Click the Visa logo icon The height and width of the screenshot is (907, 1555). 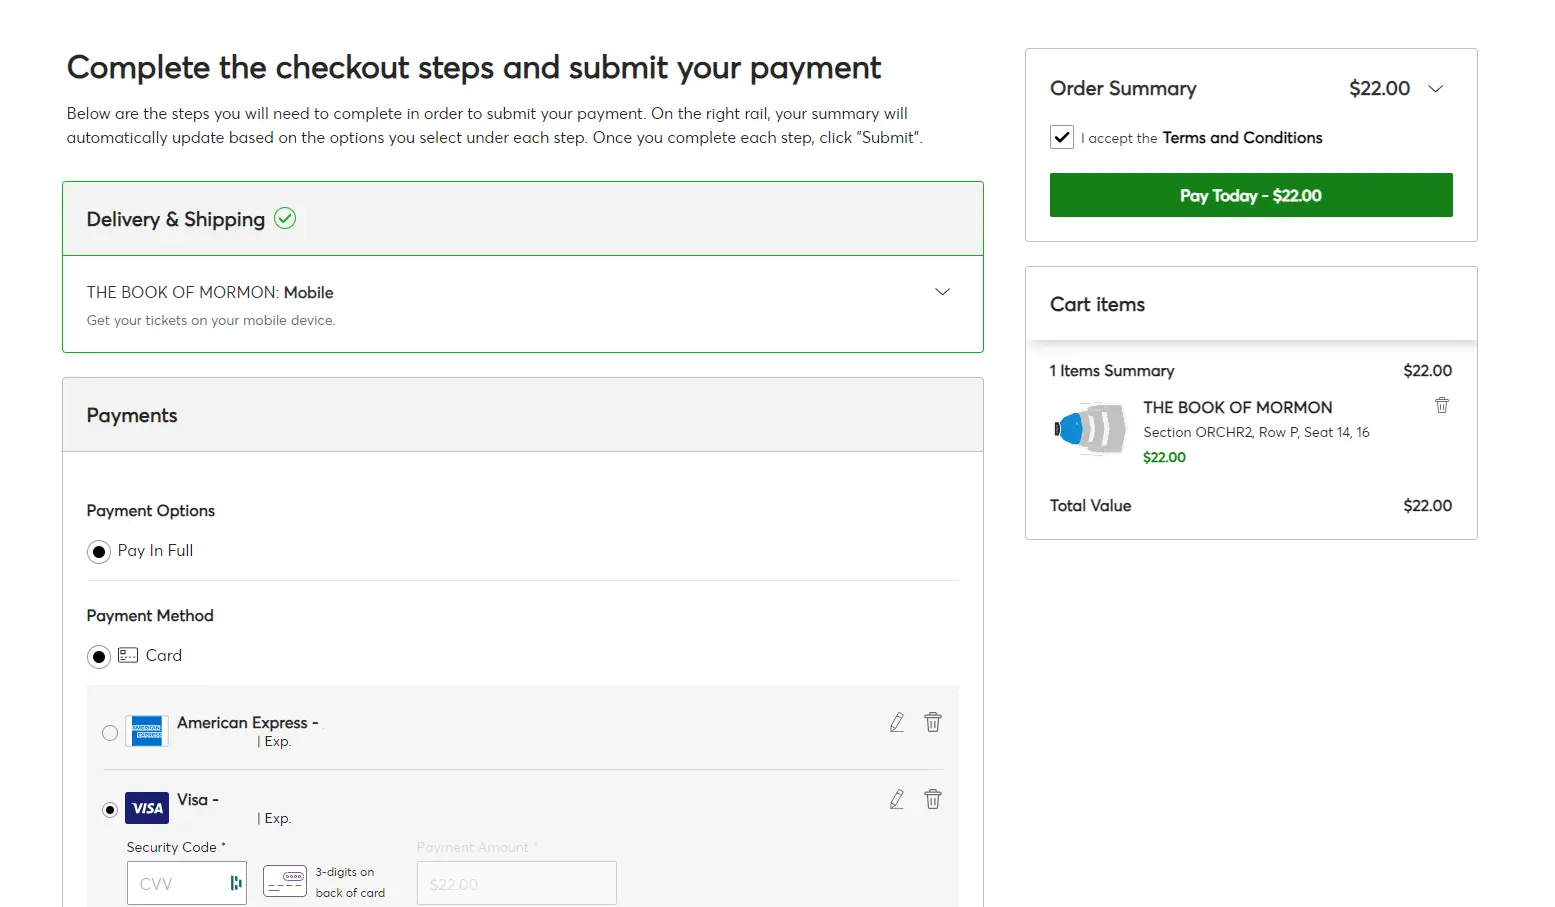(147, 808)
